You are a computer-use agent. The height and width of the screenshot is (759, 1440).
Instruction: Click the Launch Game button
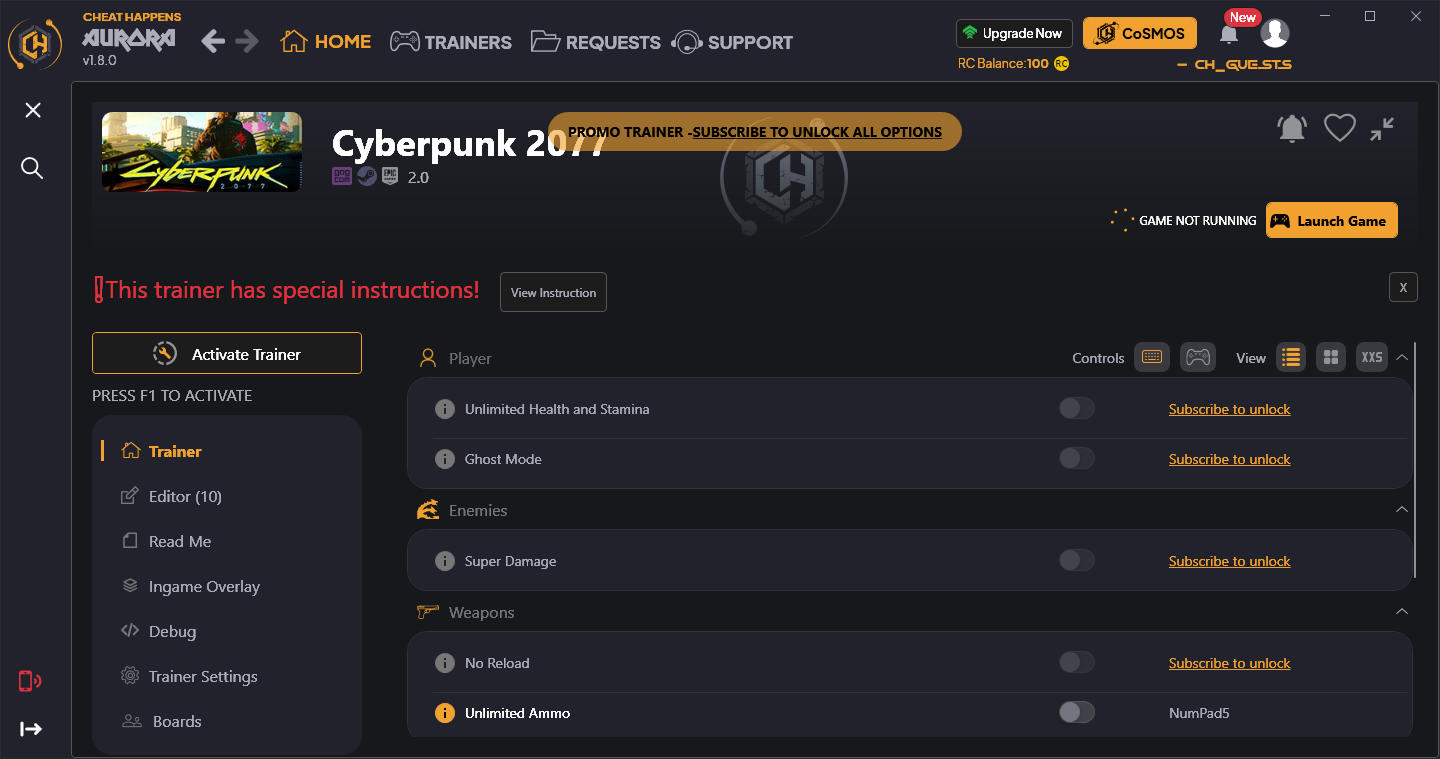pyautogui.click(x=1331, y=221)
